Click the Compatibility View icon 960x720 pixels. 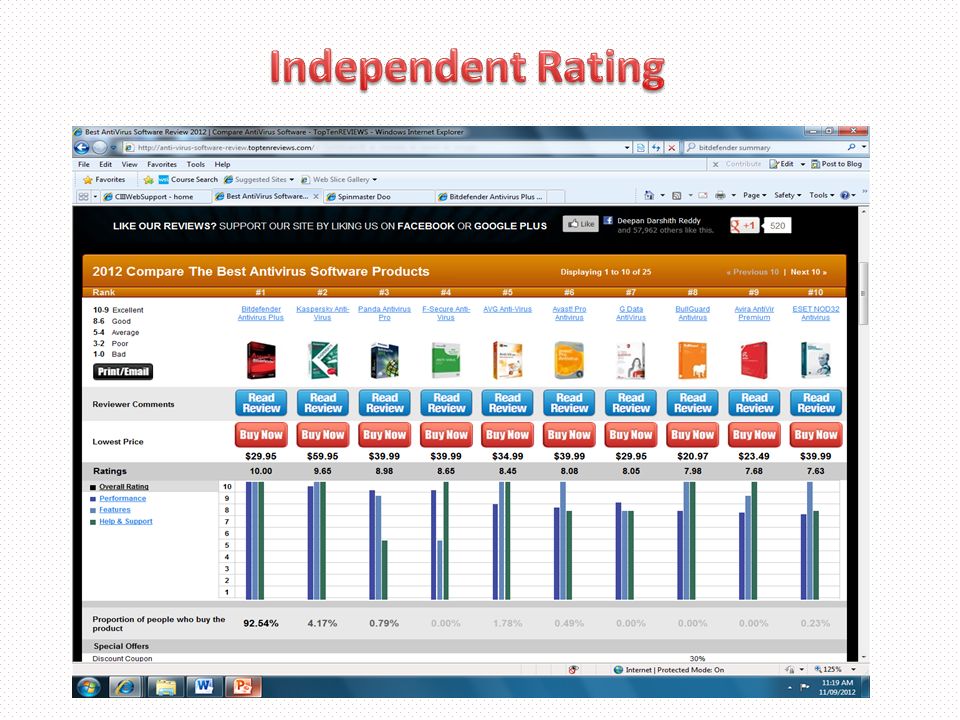pyautogui.click(x=640, y=148)
